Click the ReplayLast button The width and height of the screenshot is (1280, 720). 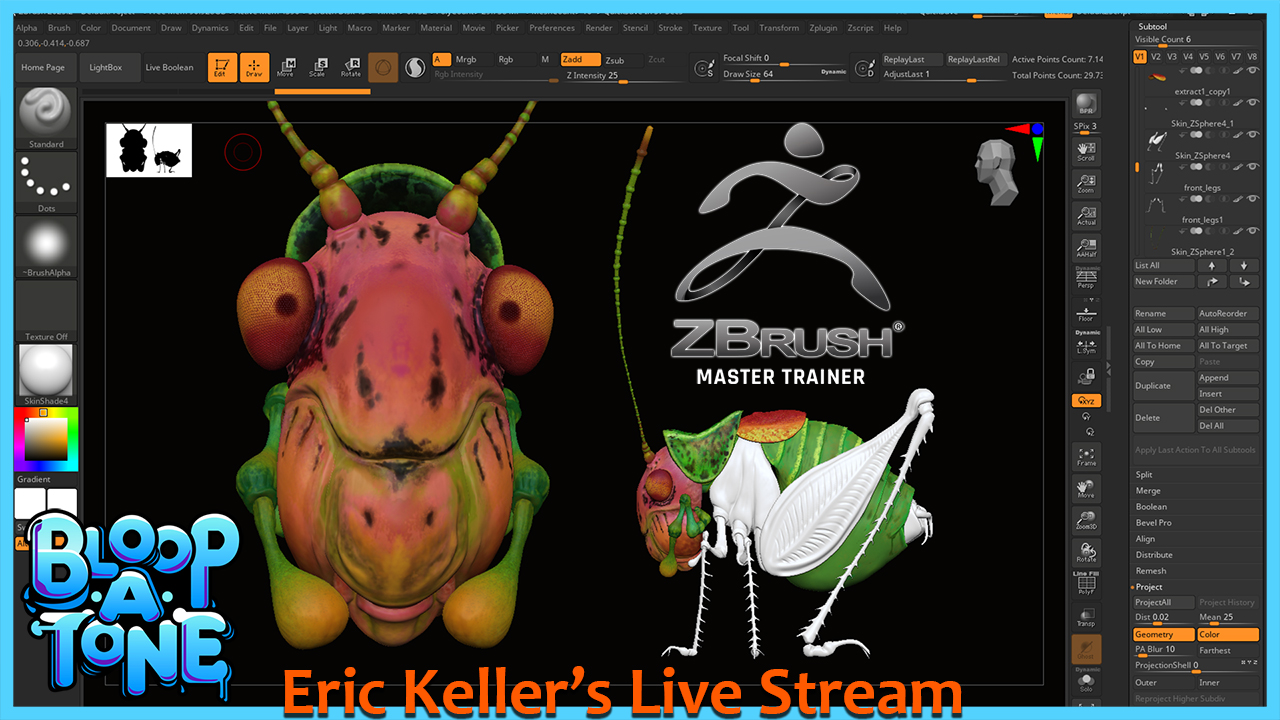pos(911,60)
